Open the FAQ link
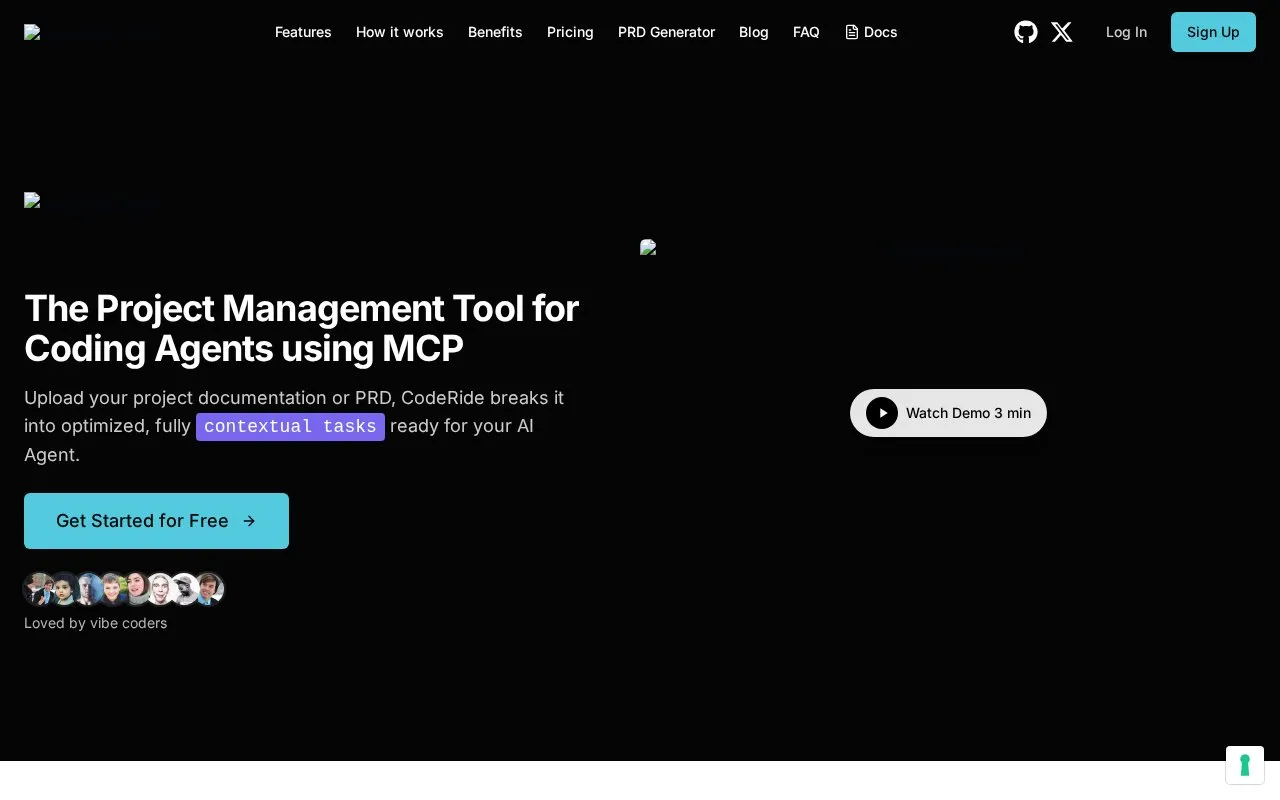Screen dimensions: 1280x800 click(x=806, y=32)
